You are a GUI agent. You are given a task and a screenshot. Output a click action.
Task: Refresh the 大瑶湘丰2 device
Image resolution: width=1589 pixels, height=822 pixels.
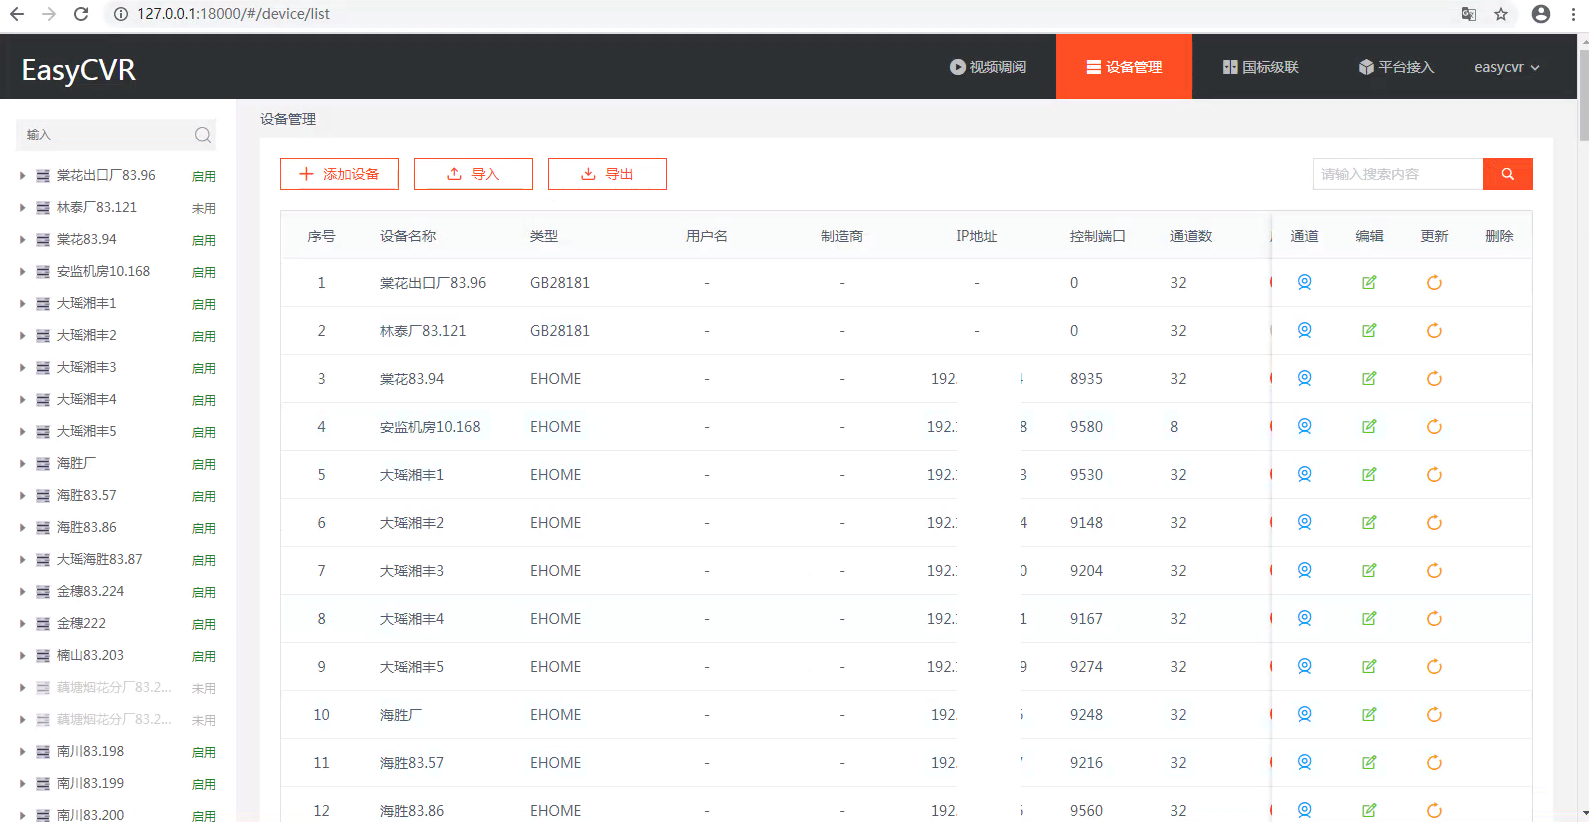(x=1434, y=522)
